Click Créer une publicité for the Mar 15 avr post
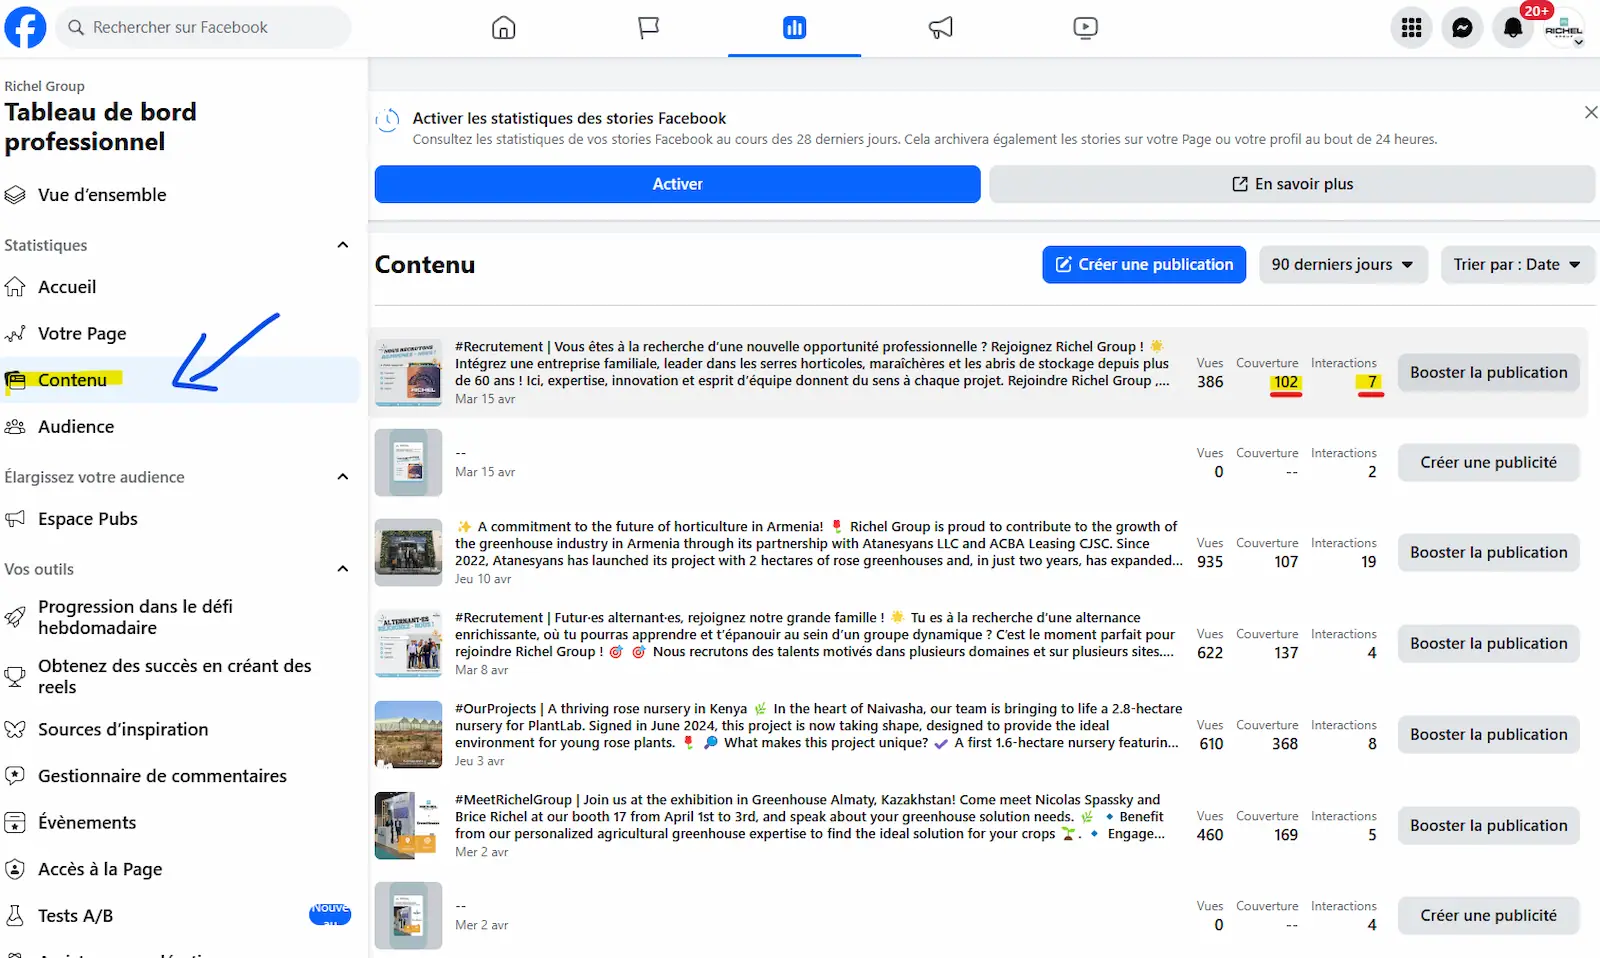 (1488, 463)
